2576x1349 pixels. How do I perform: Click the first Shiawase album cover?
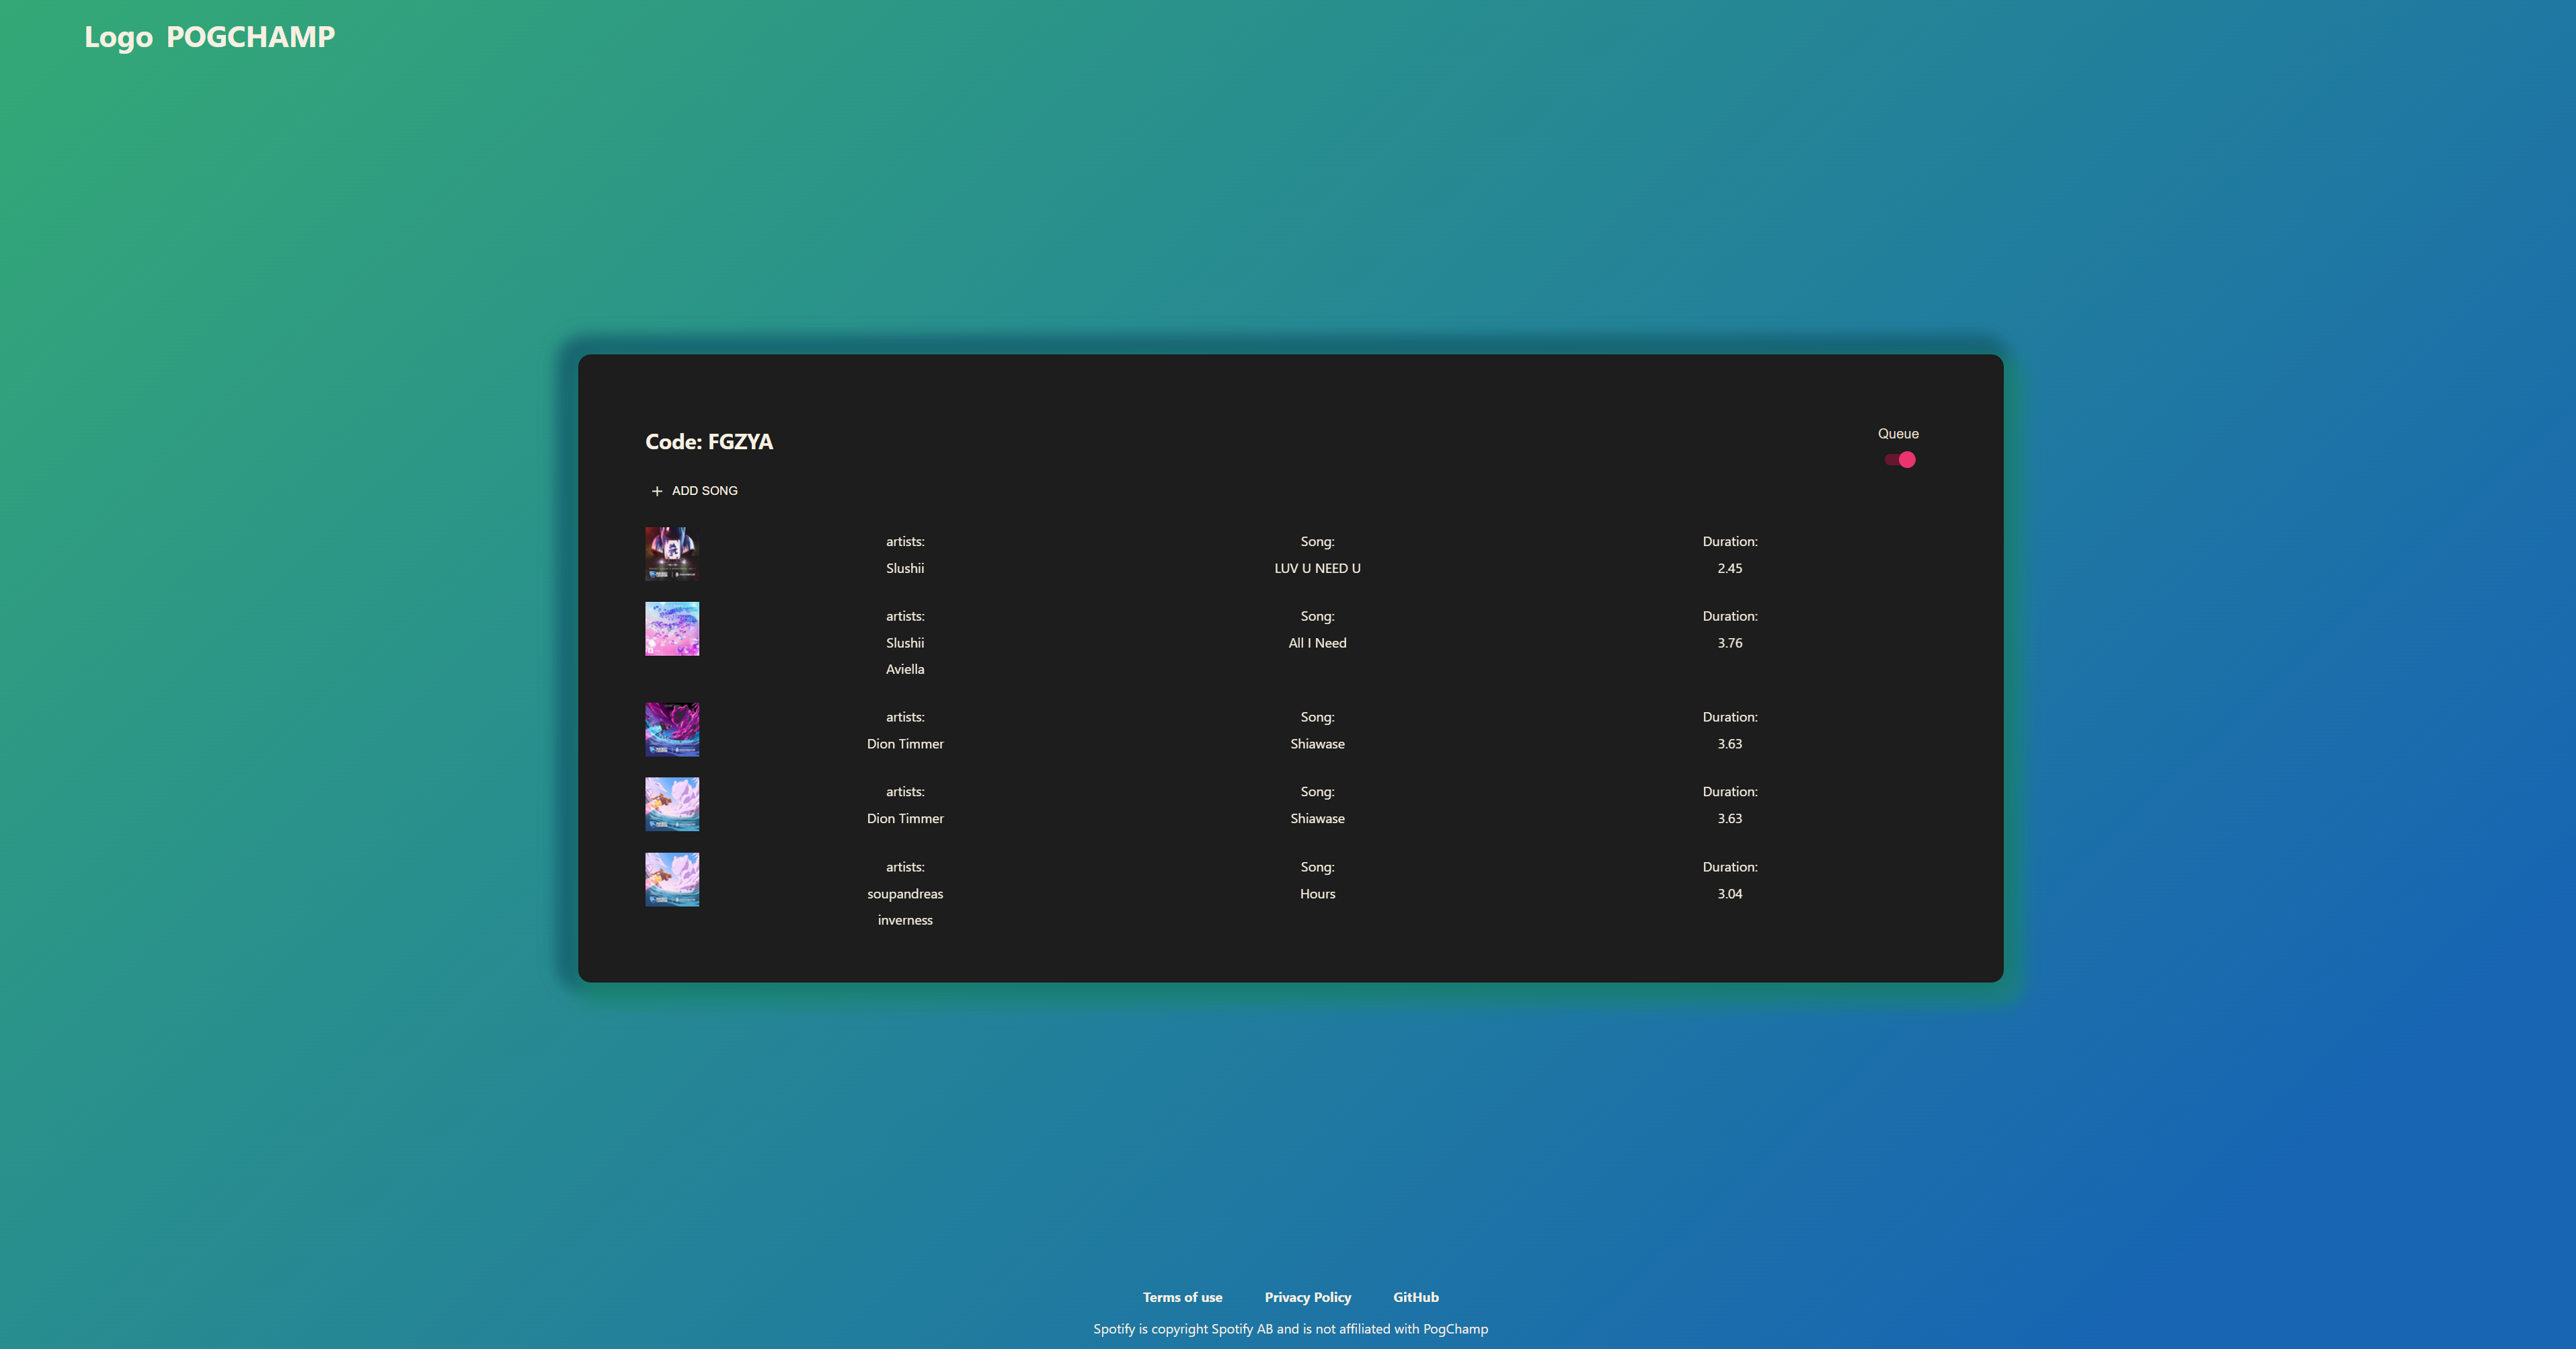(671, 729)
